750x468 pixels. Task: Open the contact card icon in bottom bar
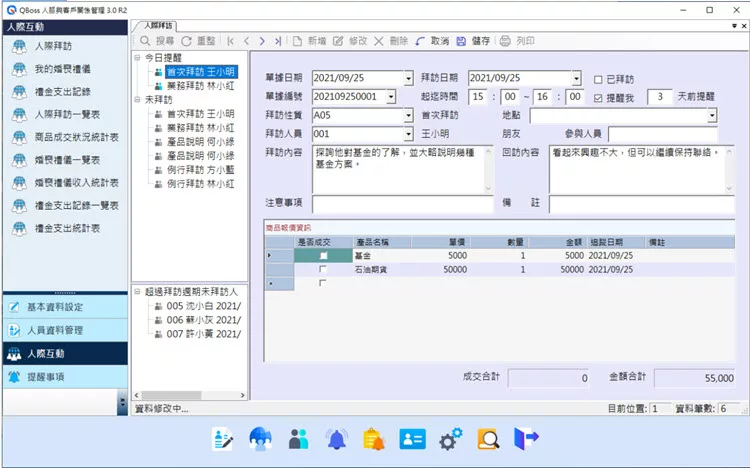(x=413, y=438)
